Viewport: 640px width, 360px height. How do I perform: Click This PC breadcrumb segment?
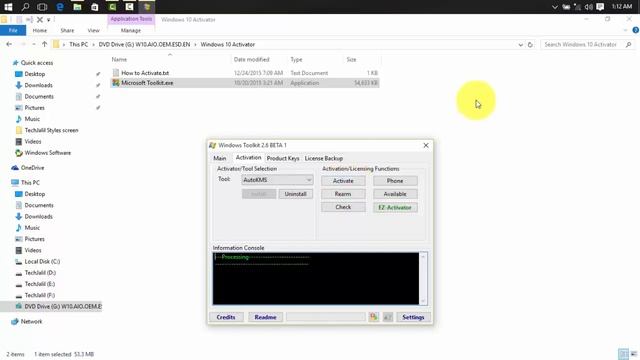tap(78, 44)
